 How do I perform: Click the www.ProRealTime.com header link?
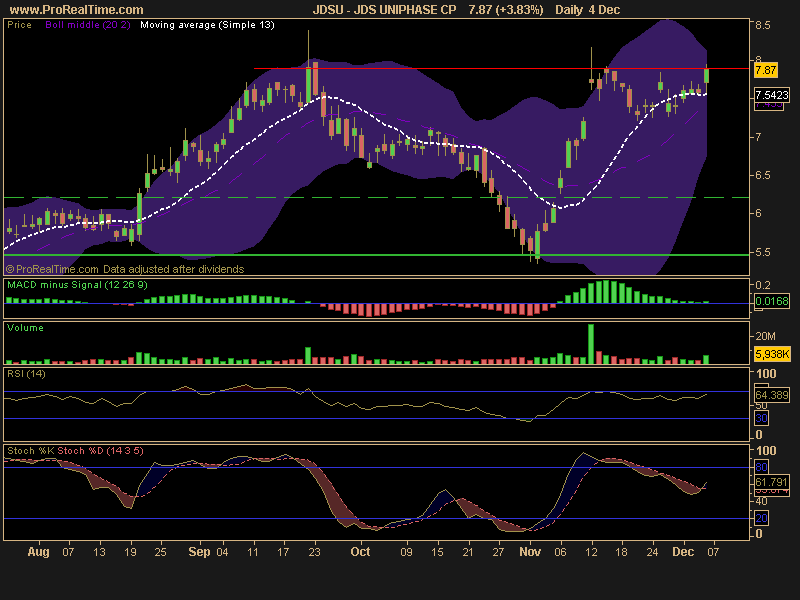pos(77,10)
